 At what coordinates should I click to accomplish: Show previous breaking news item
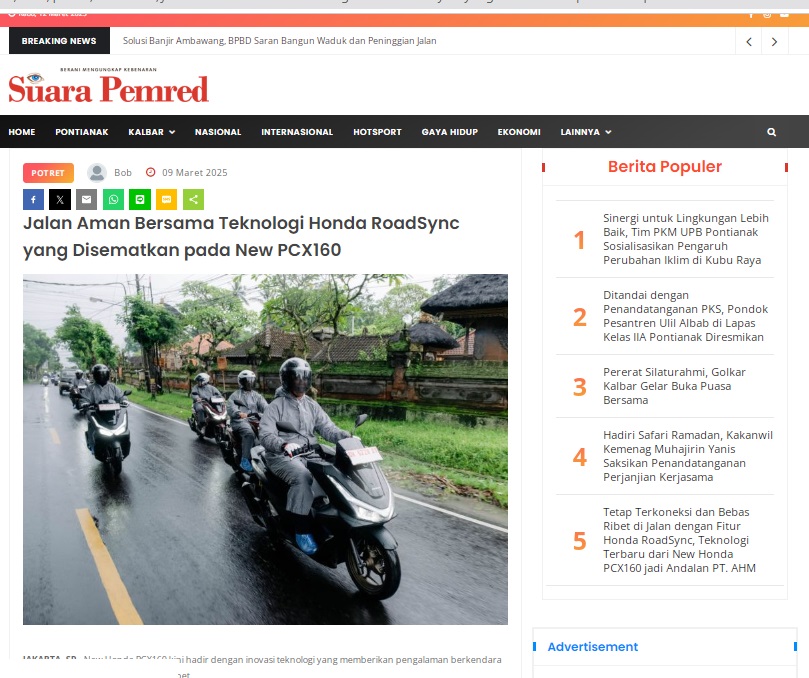749,42
